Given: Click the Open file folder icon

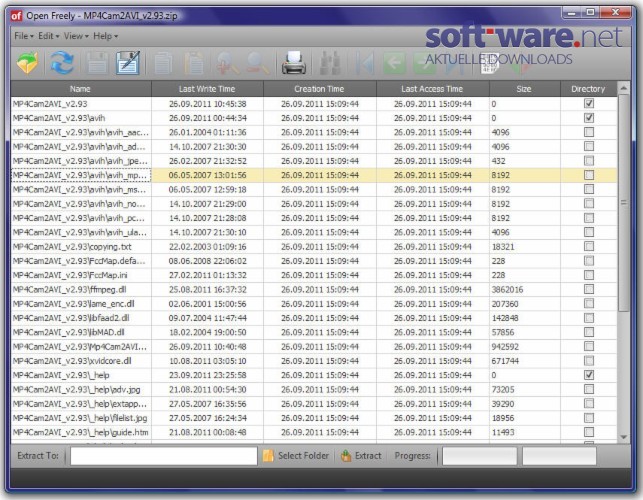Looking at the screenshot, I should pos(27,63).
